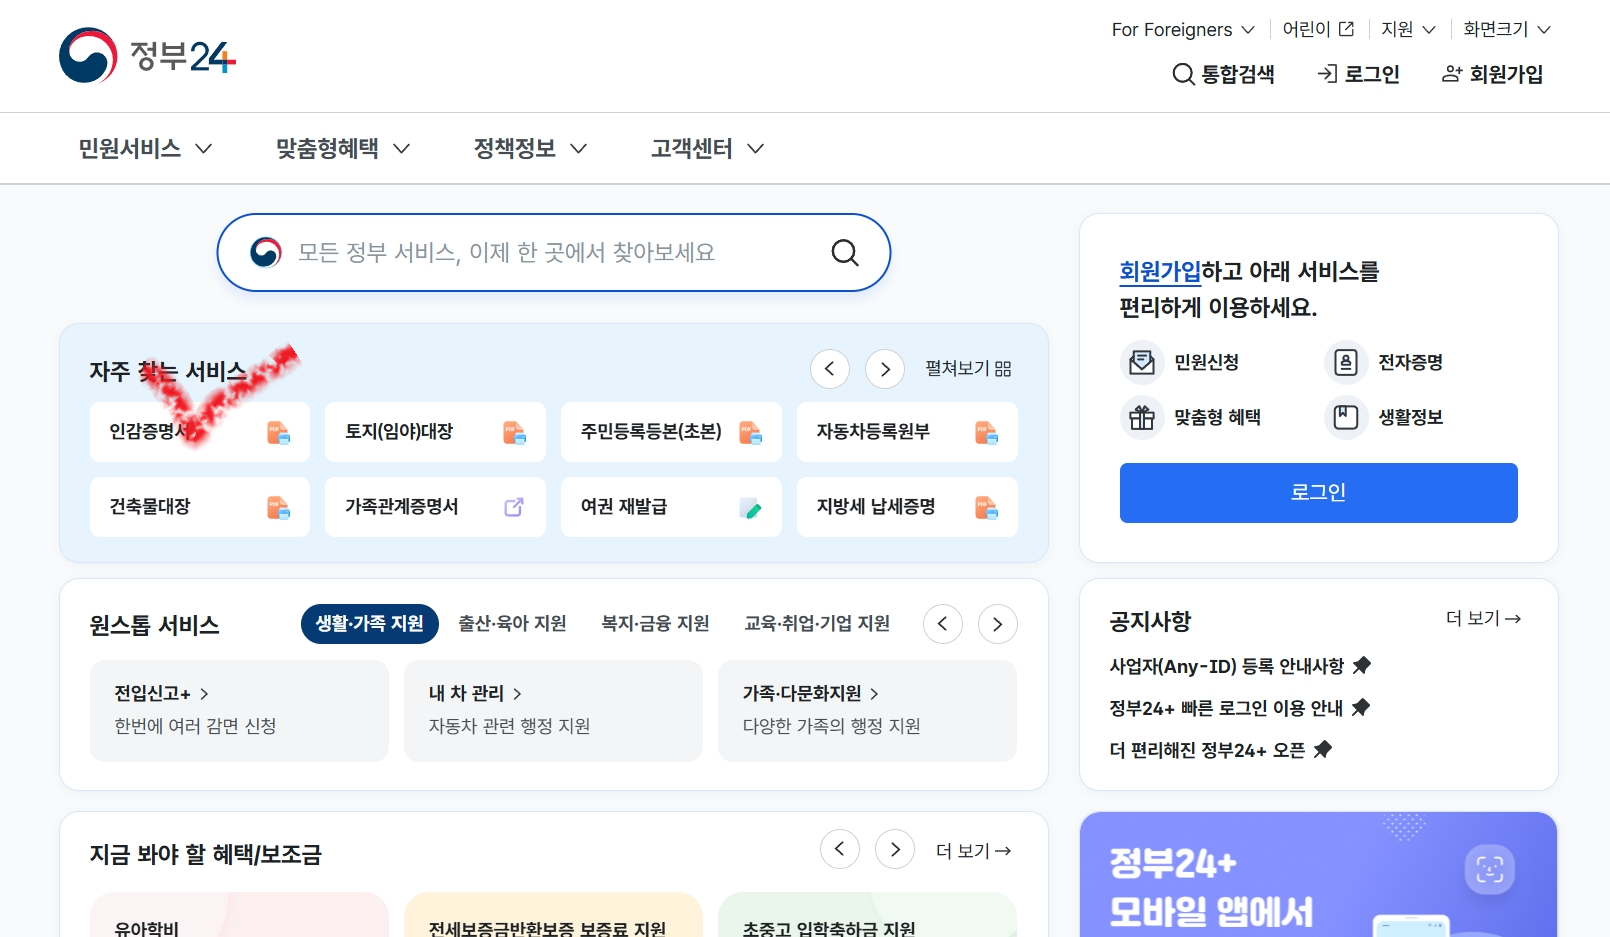
Task: Open the 맞춤형혜택 menu
Action: (343, 148)
